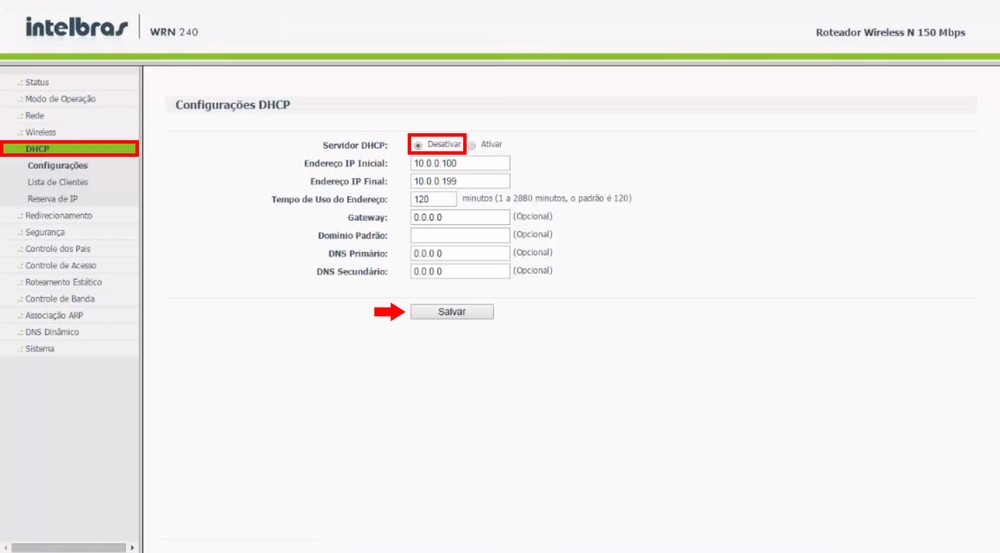Click the Salvar button
The width and height of the screenshot is (1000, 553).
(x=452, y=312)
